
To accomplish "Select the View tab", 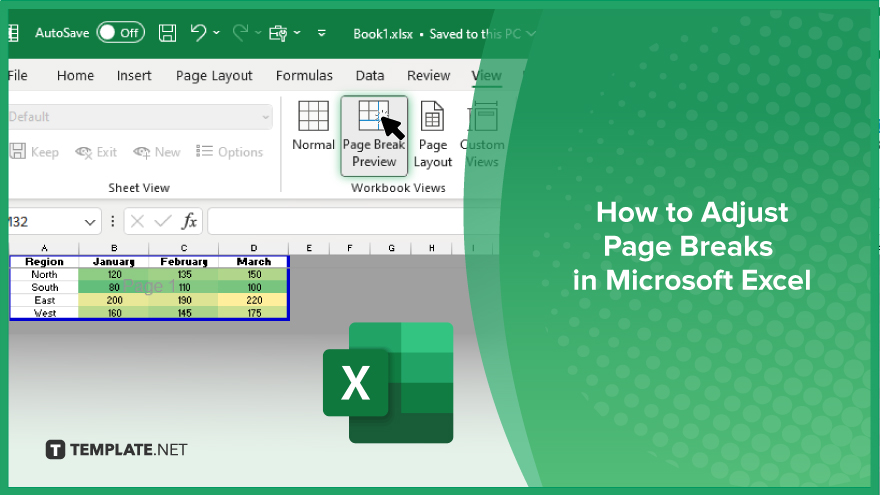I will click(487, 75).
